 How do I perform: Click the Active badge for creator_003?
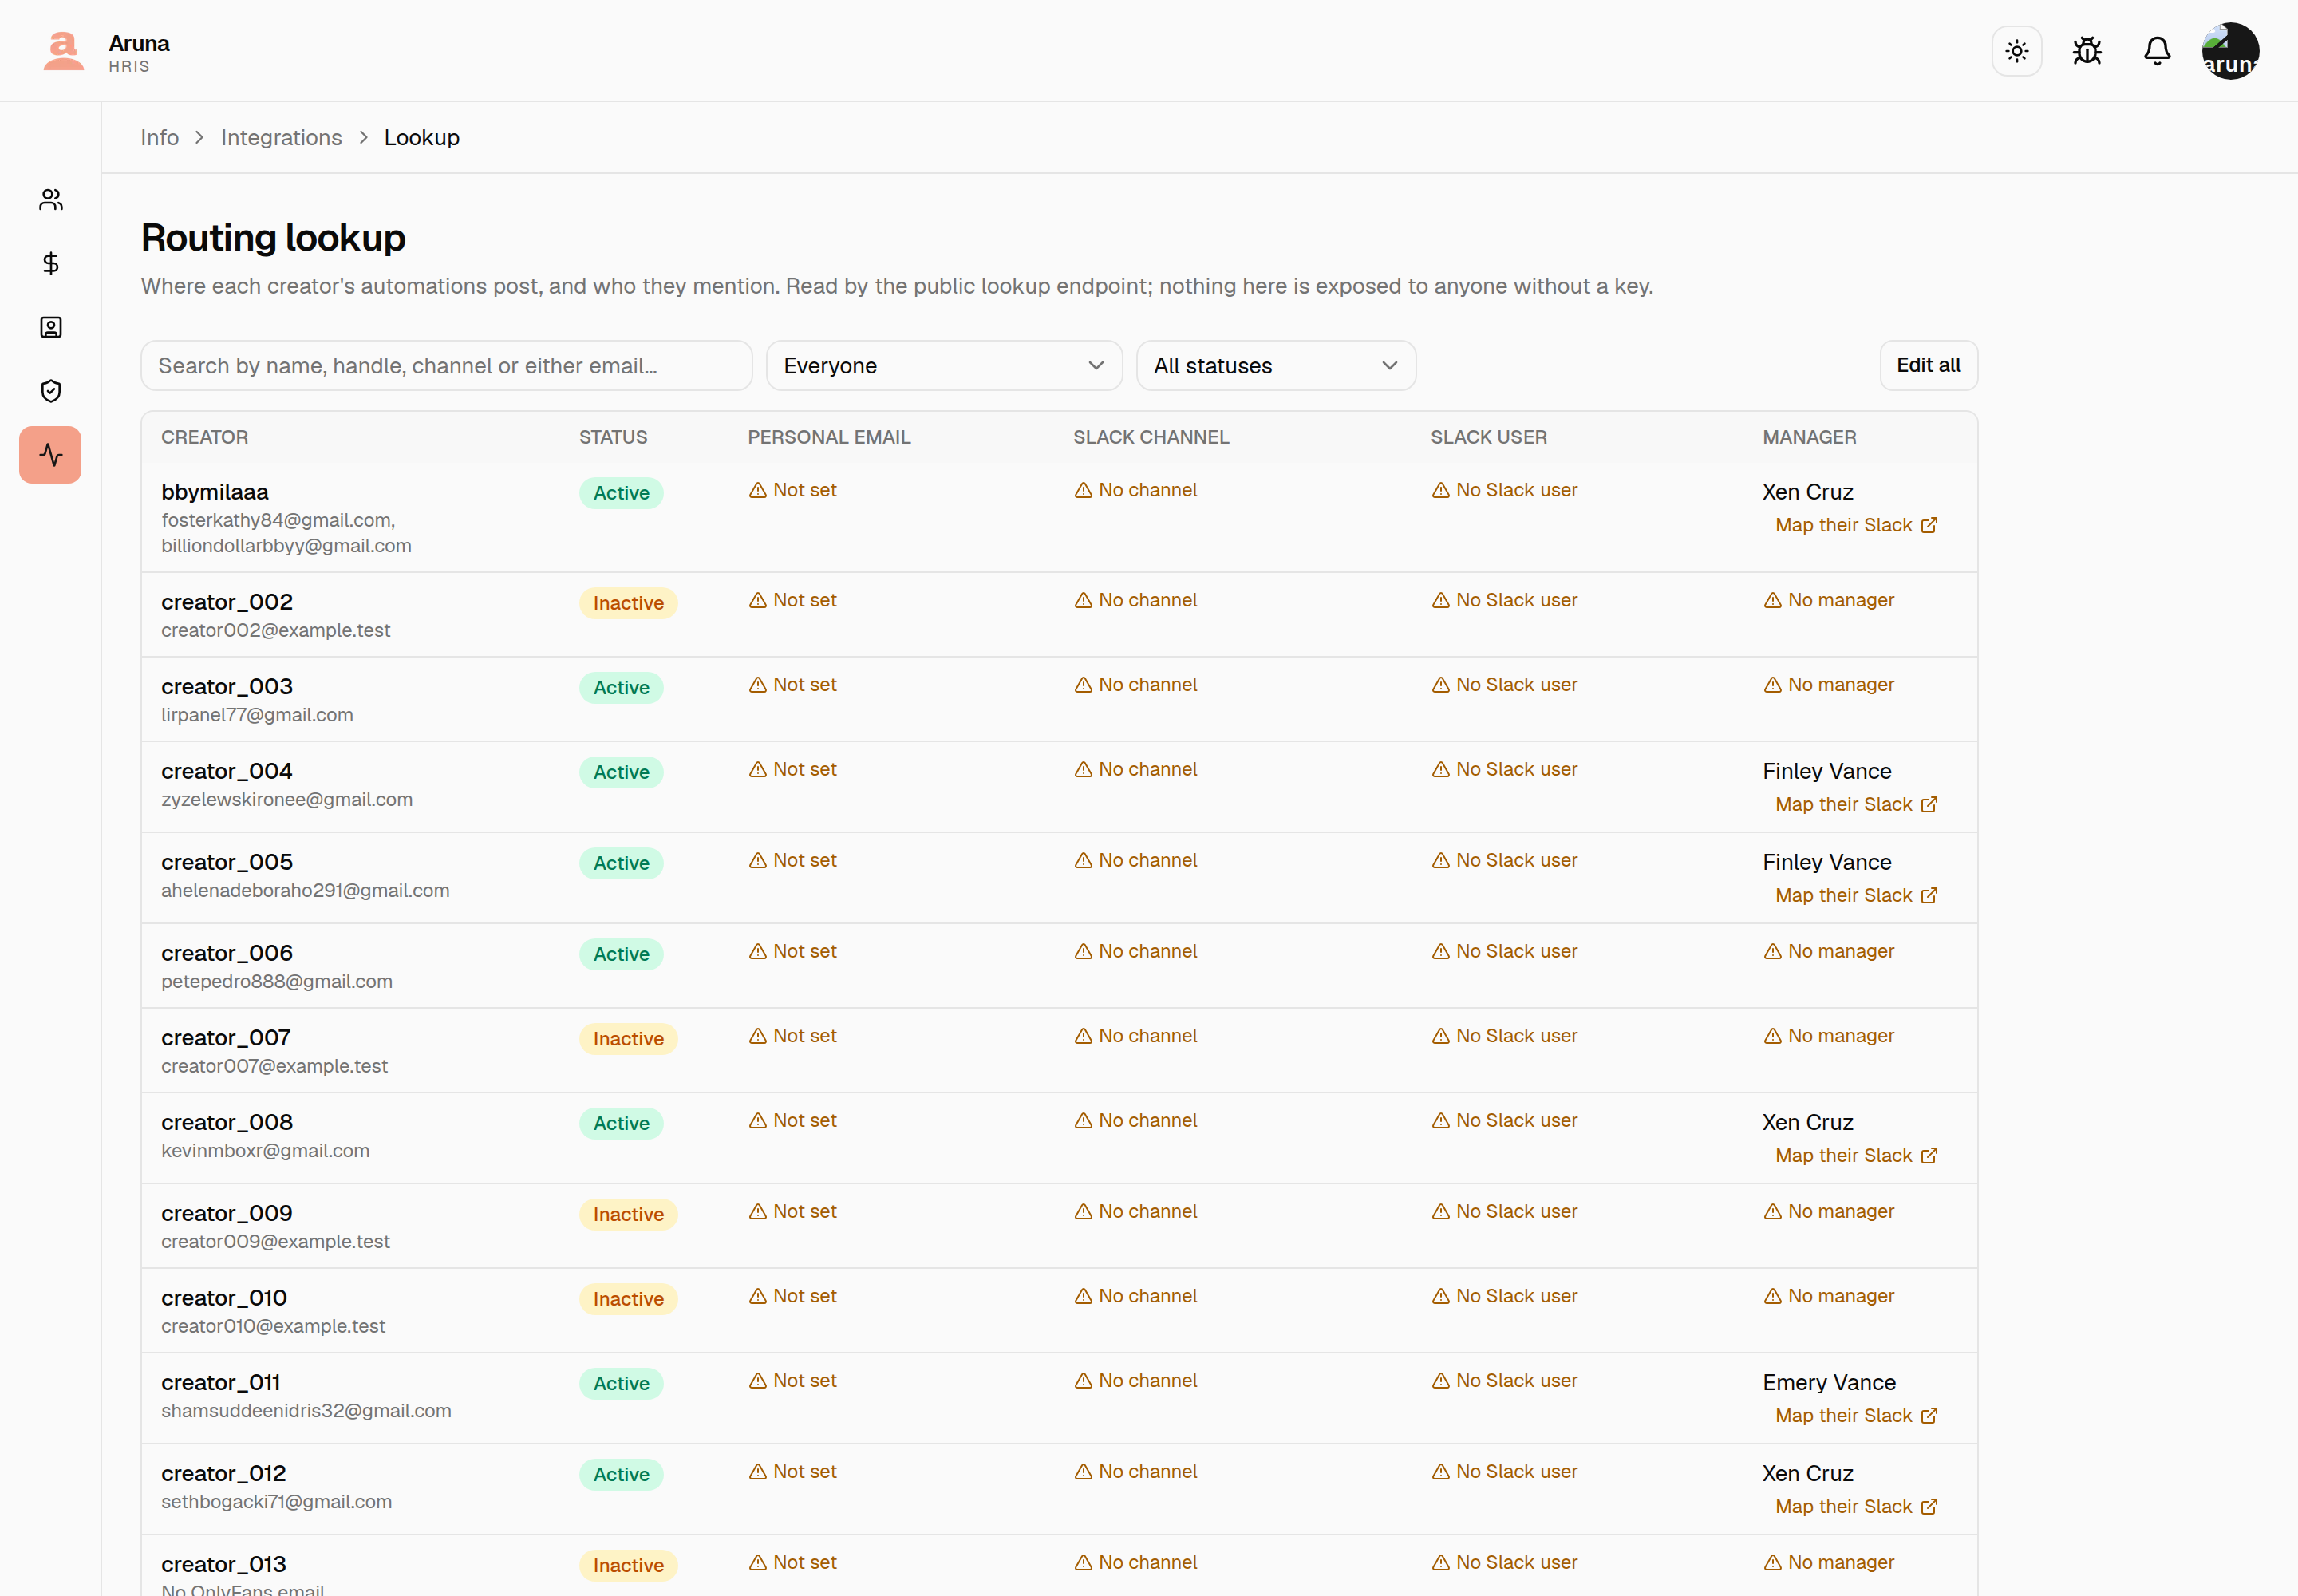point(621,688)
